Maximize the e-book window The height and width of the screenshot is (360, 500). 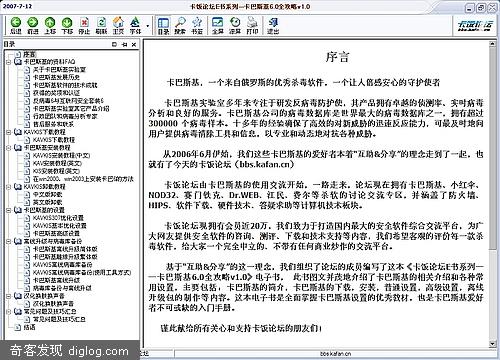coord(481,8)
